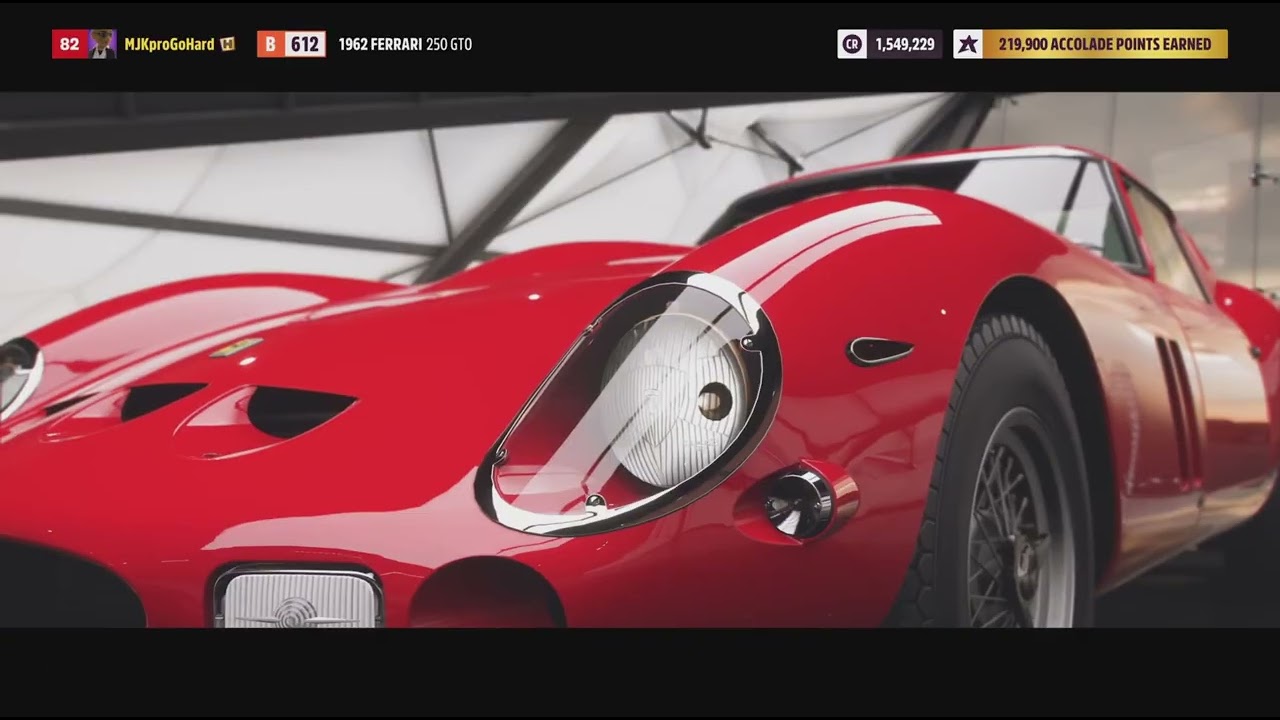Click the orange B class badge
This screenshot has height=720, width=1280.
point(271,44)
